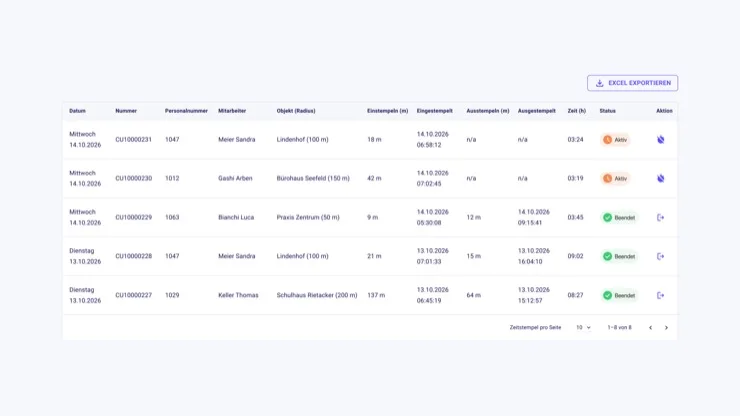Sort by the Einstempeln (m) column header
Image resolution: width=740 pixels, height=416 pixels.
[387, 111]
